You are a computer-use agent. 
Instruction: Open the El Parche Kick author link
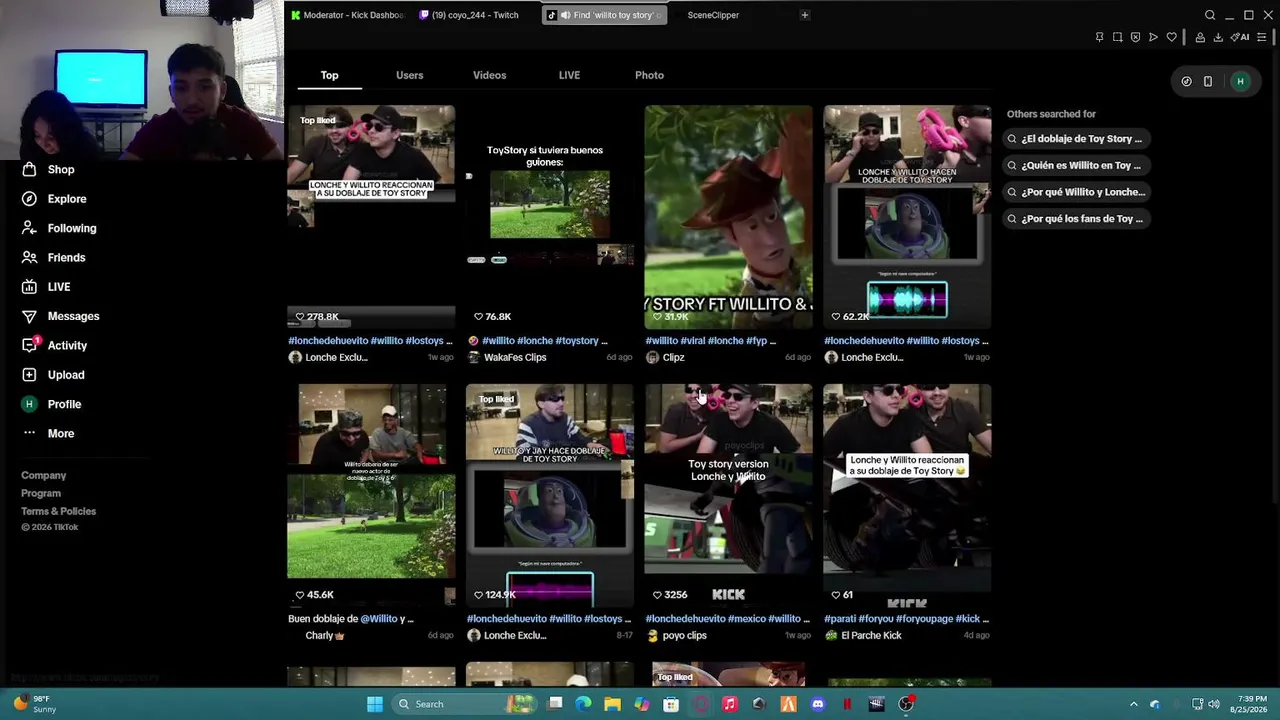pos(871,635)
